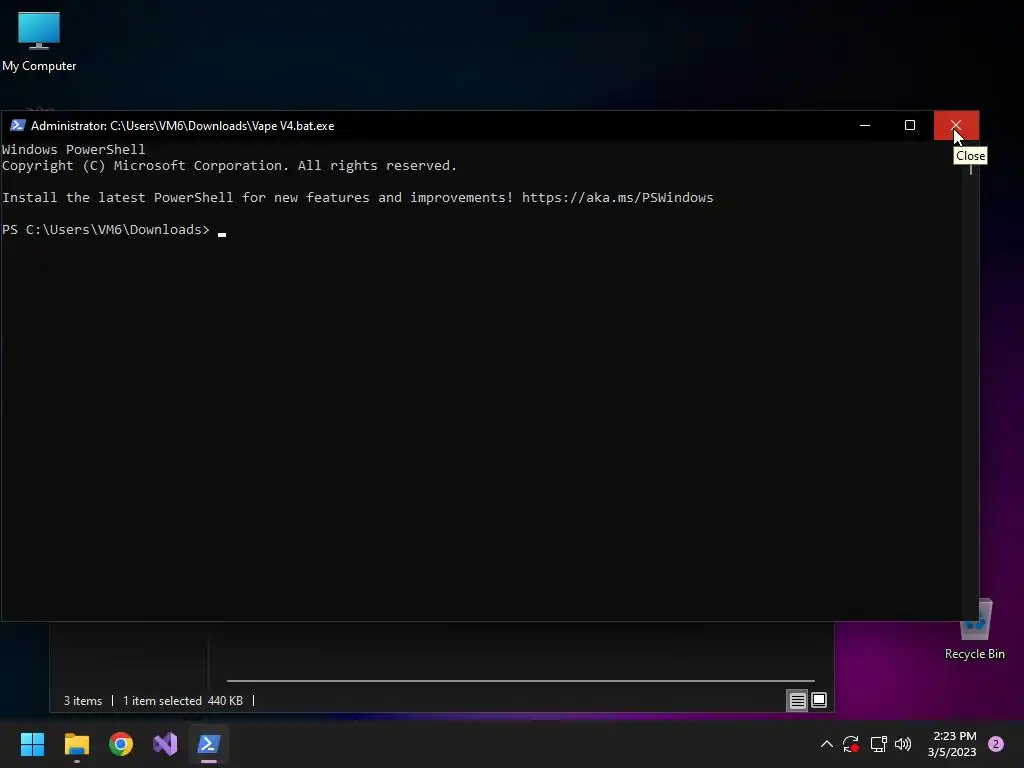
Task: Click the File Explorer horizontal scrollbar
Action: (x=520, y=680)
